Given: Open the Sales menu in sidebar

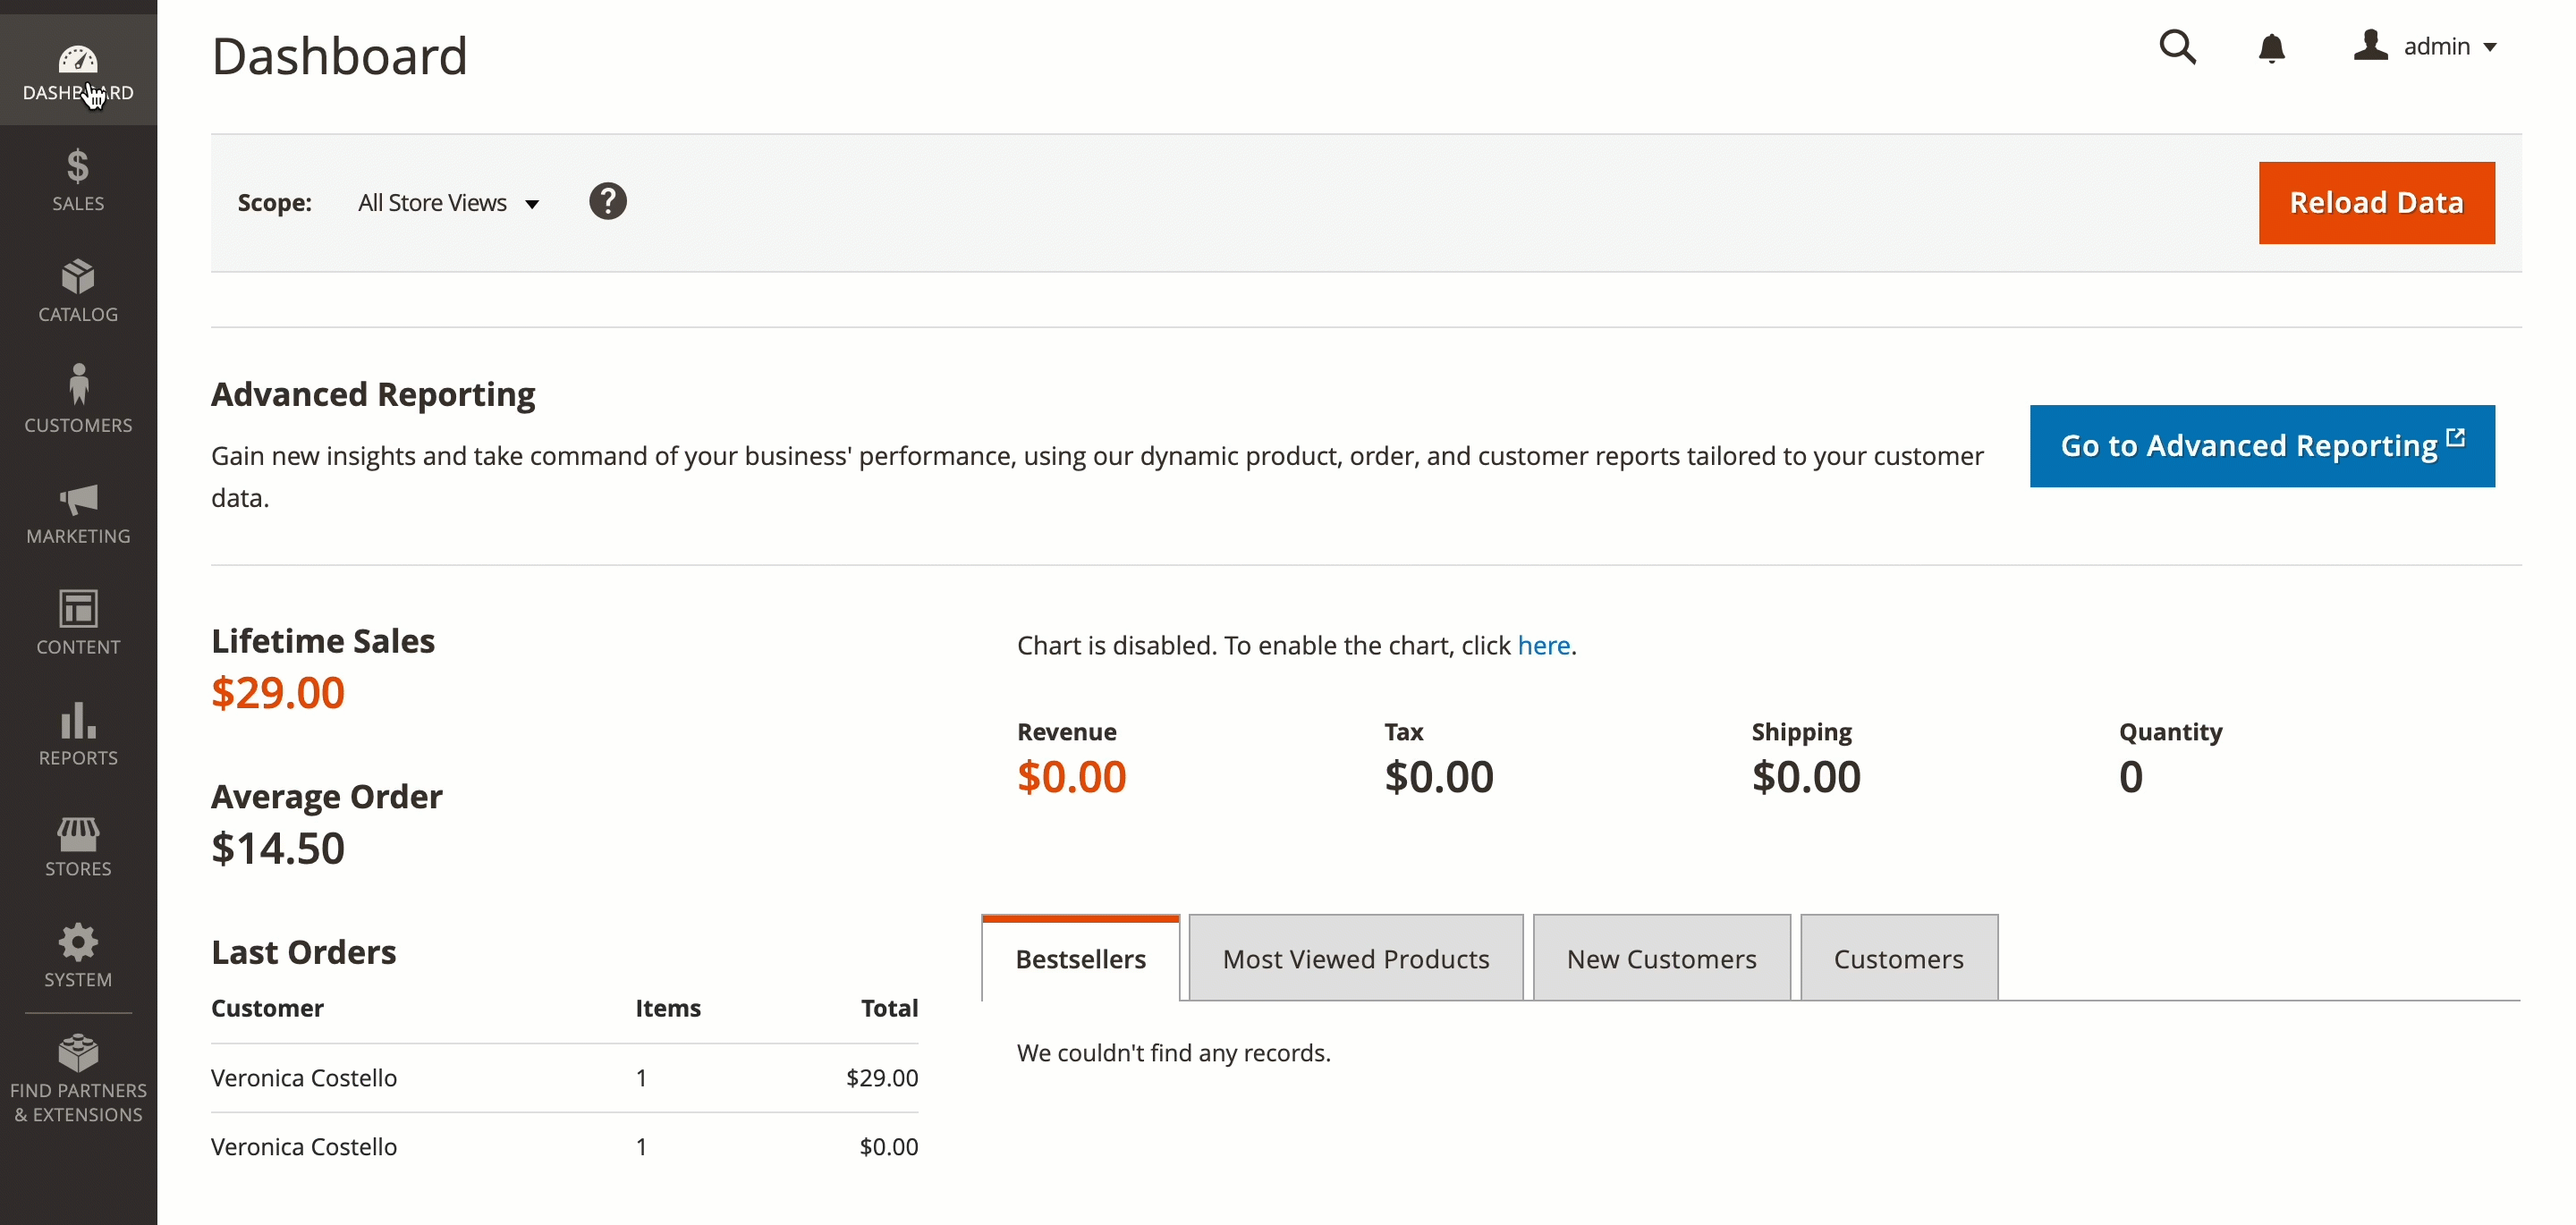Looking at the screenshot, I should click(78, 181).
